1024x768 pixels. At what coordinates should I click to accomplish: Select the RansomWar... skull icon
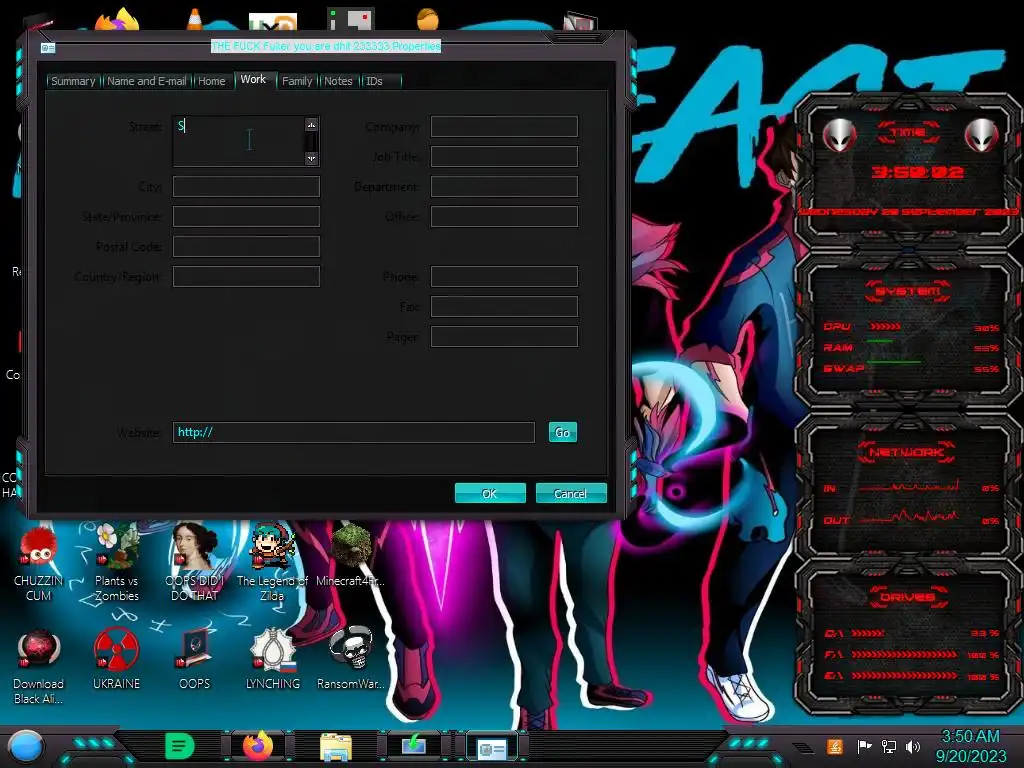[x=351, y=660]
